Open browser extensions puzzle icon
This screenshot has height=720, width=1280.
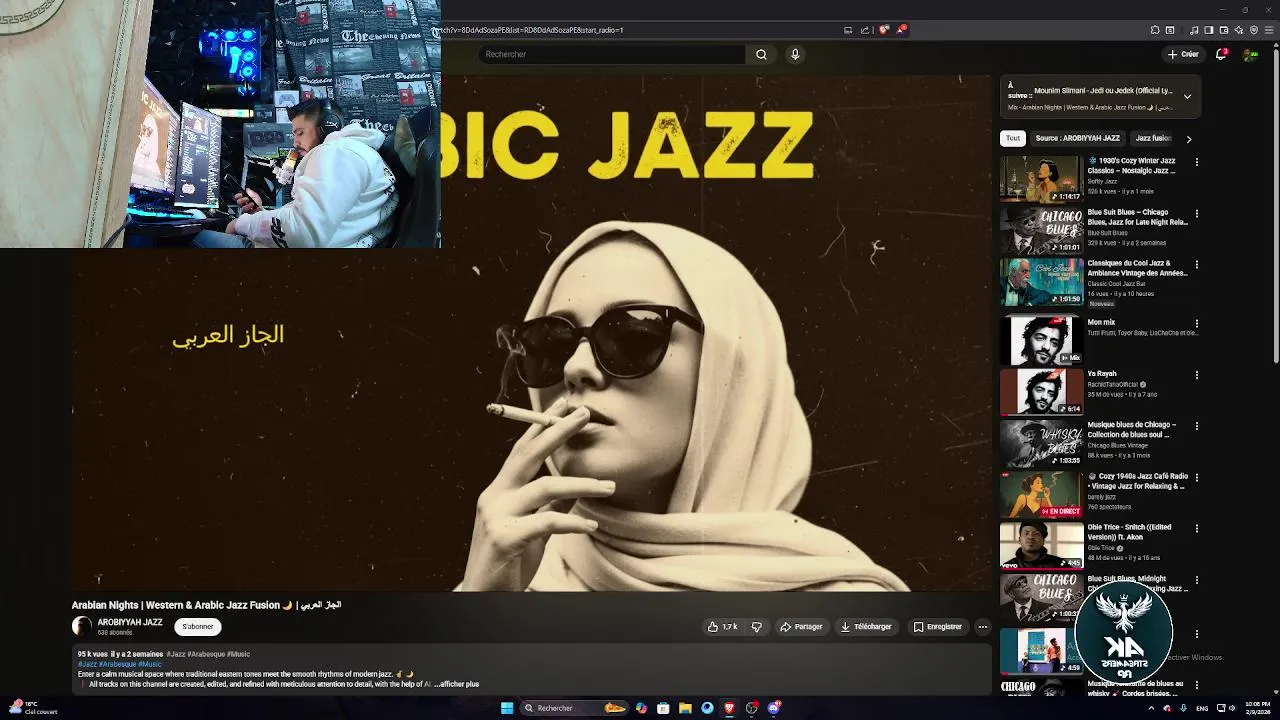(x=1155, y=30)
